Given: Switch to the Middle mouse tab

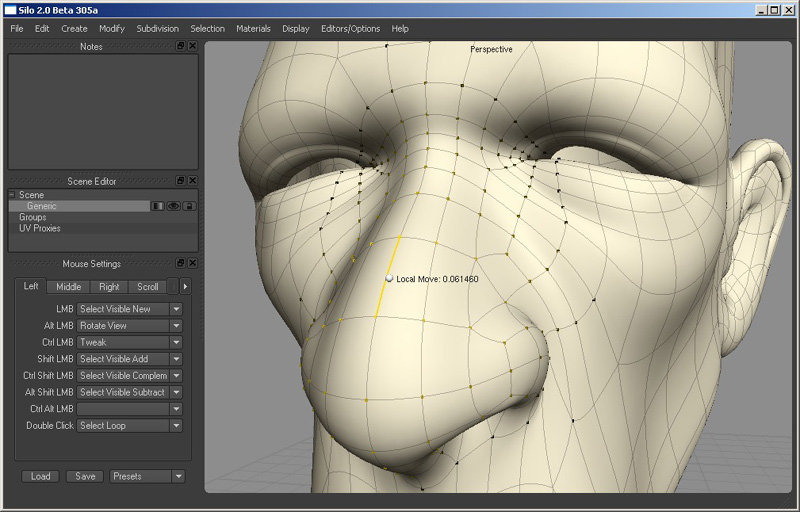Looking at the screenshot, I should pos(69,287).
